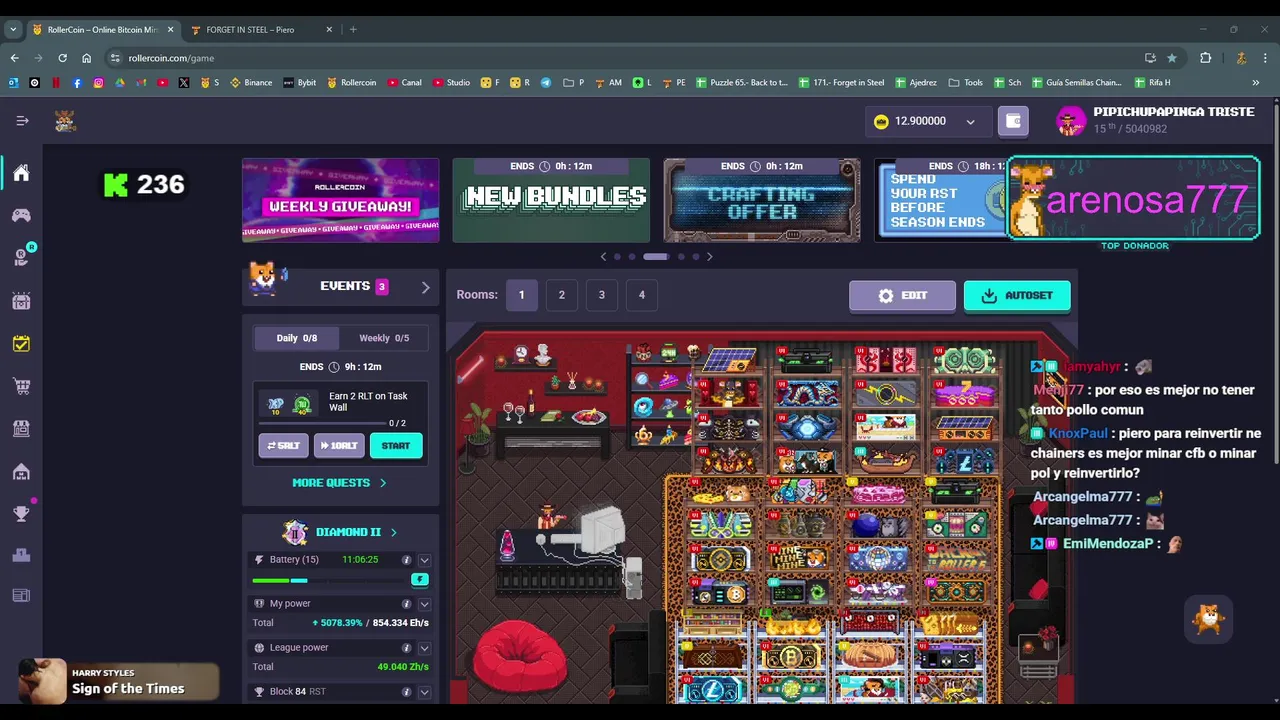Select Room 2
The image size is (1280, 720).
tap(561, 295)
